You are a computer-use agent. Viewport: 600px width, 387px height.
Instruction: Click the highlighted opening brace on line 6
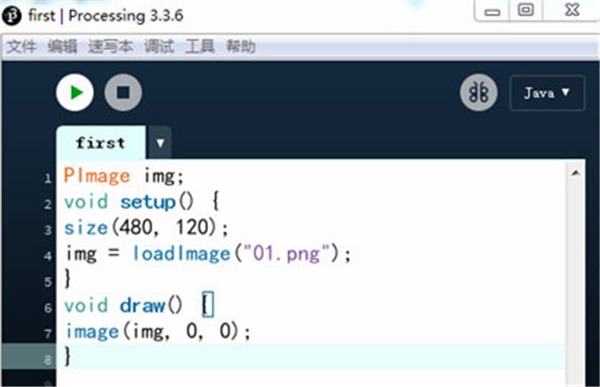click(208, 305)
